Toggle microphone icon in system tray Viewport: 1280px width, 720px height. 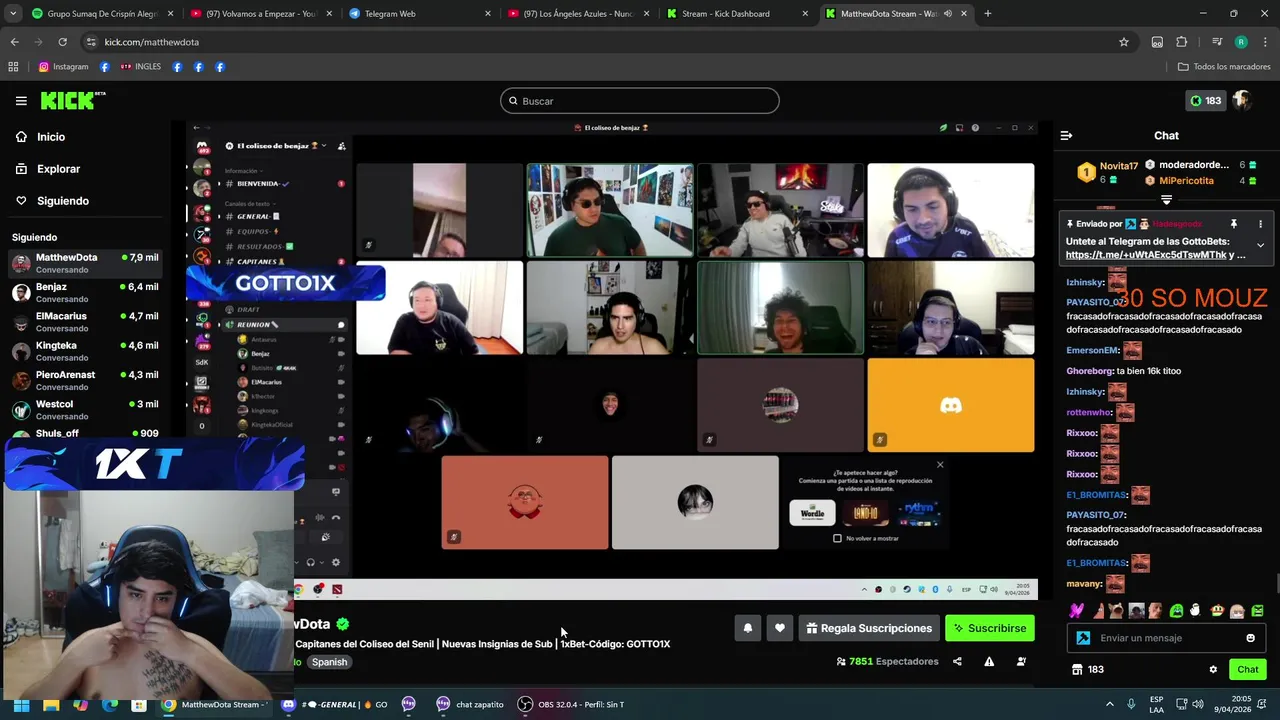click(x=1131, y=704)
